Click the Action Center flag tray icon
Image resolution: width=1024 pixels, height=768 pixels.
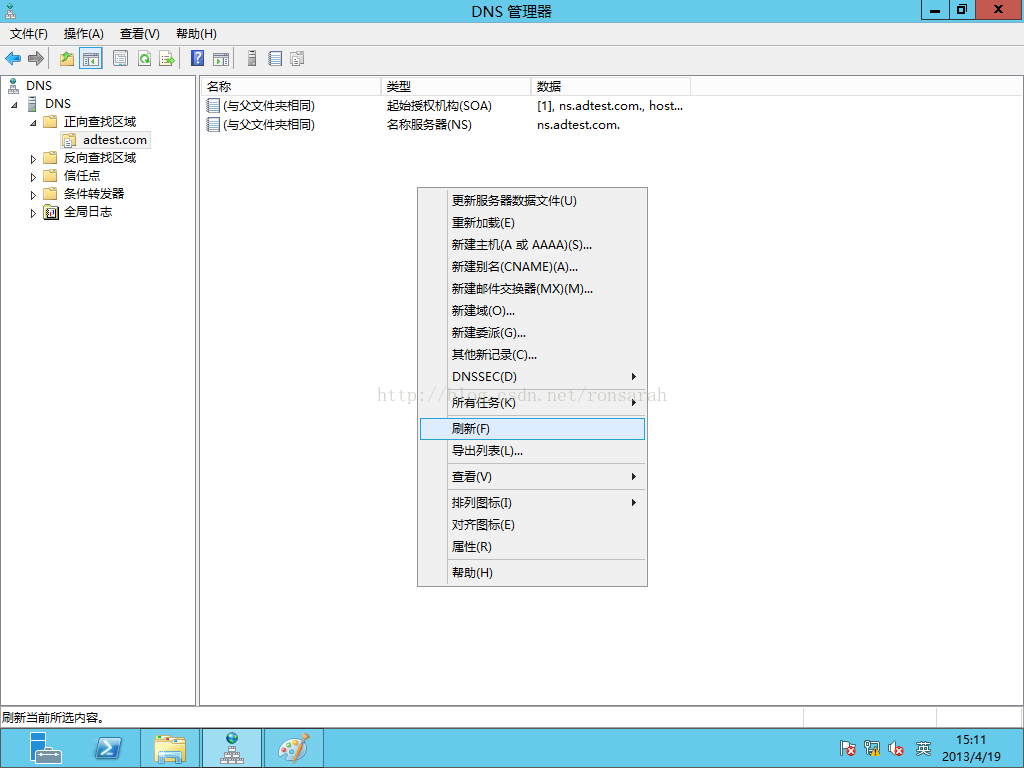pos(847,748)
